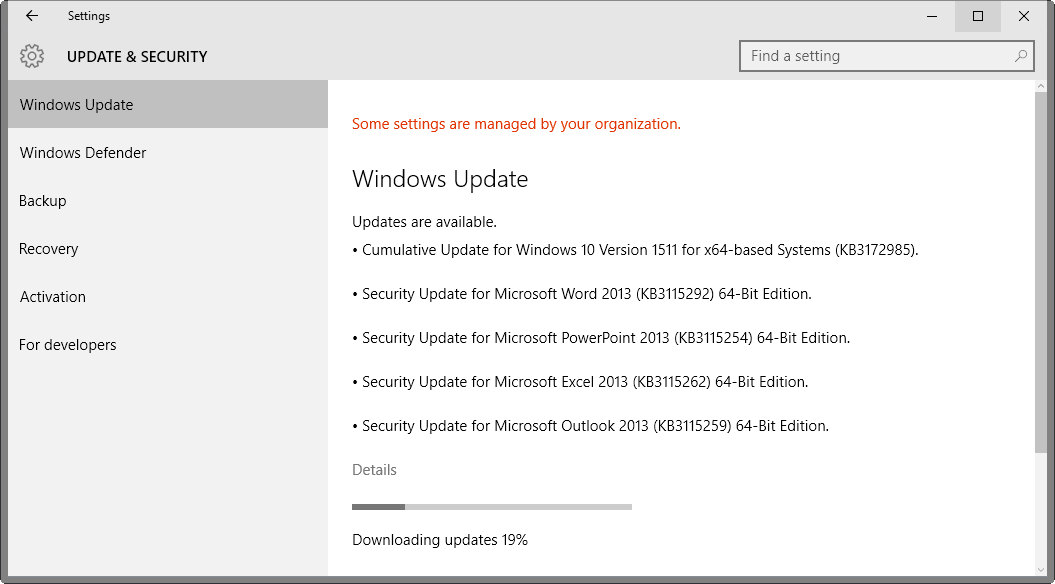
Task: Click the 'Find a setting' search field
Action: (886, 56)
